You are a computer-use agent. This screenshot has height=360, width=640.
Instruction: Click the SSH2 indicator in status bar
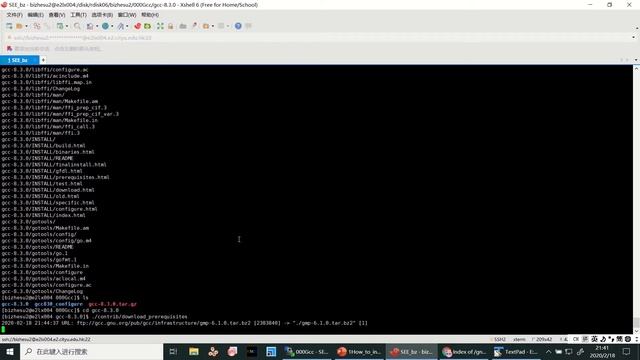(500, 339)
